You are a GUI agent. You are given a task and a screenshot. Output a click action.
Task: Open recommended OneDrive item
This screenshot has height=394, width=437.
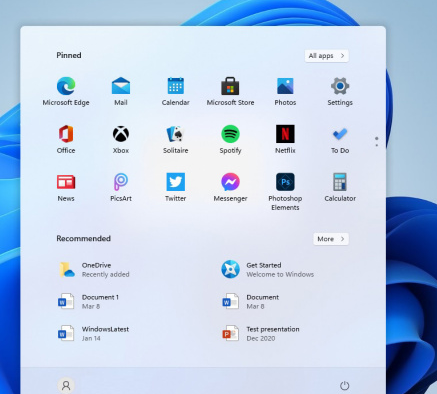tap(94, 270)
